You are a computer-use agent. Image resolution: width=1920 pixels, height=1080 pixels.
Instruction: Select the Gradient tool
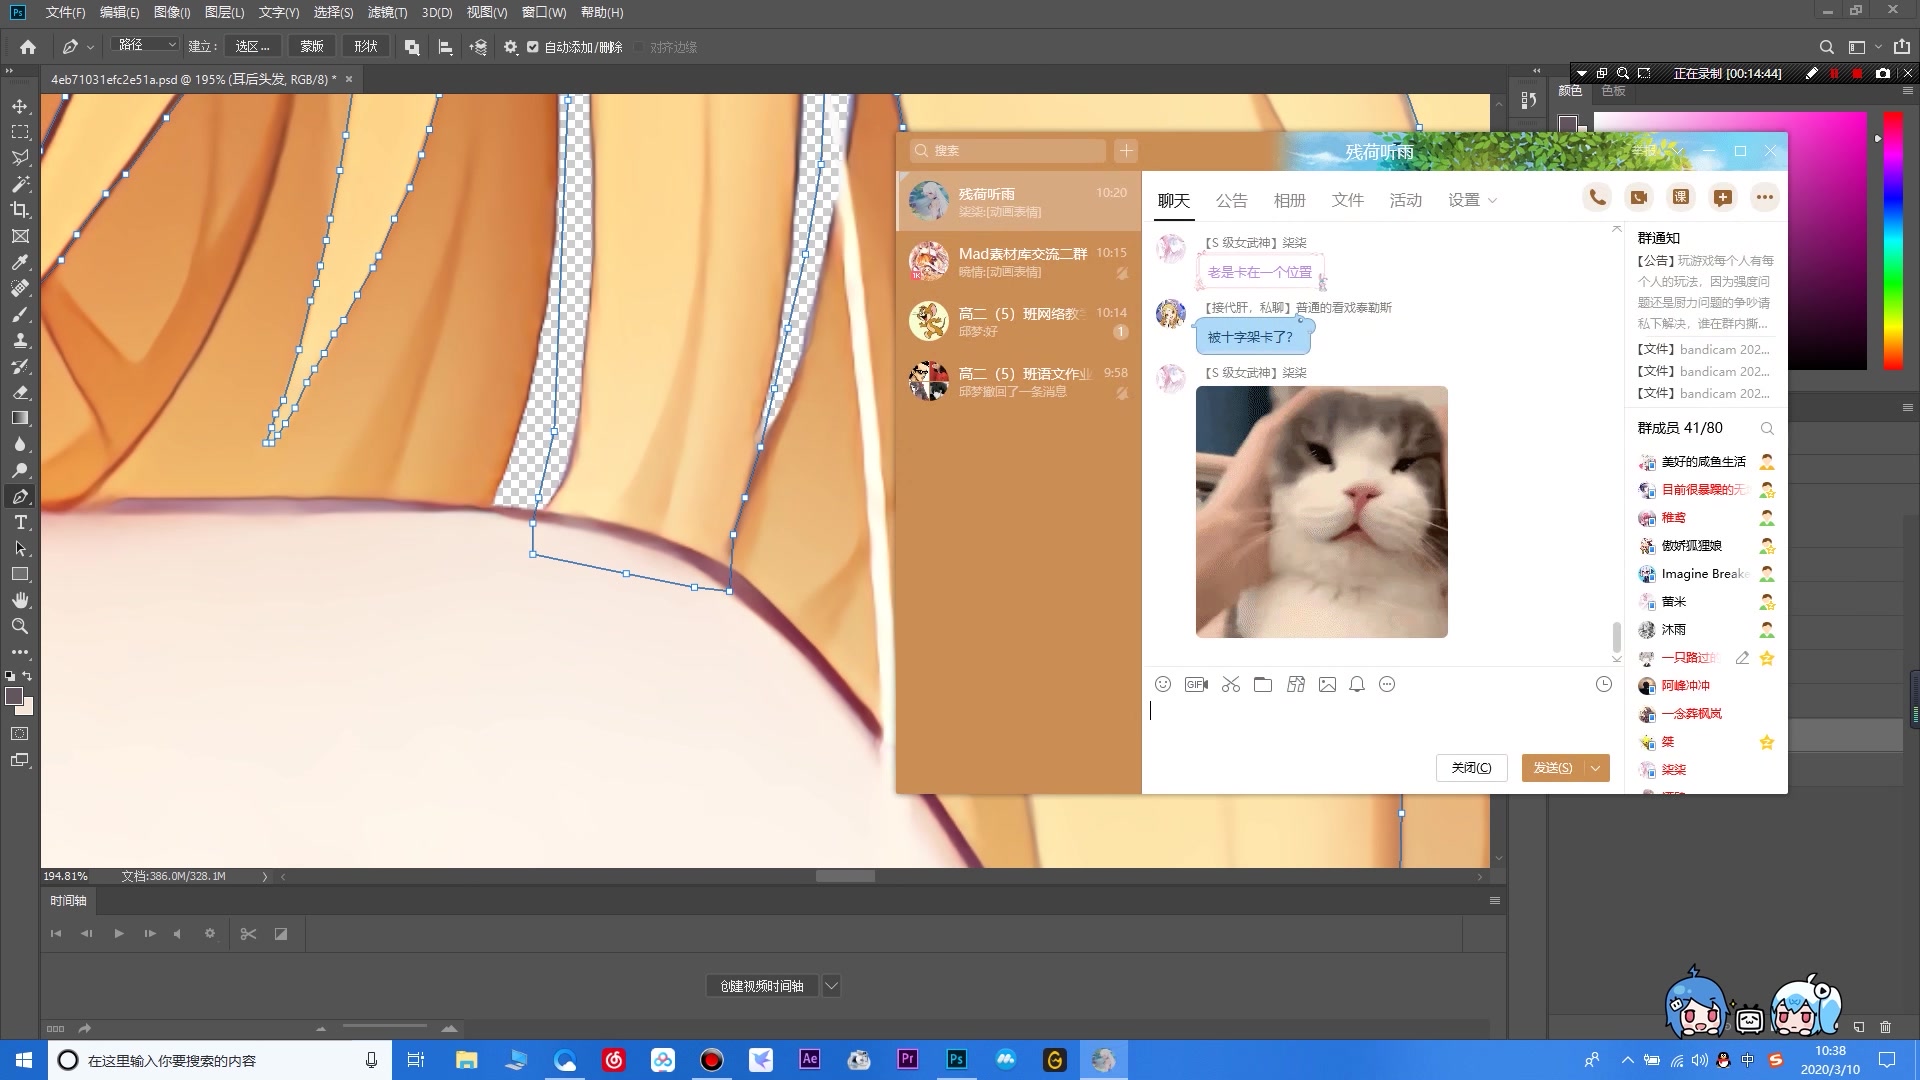20,418
